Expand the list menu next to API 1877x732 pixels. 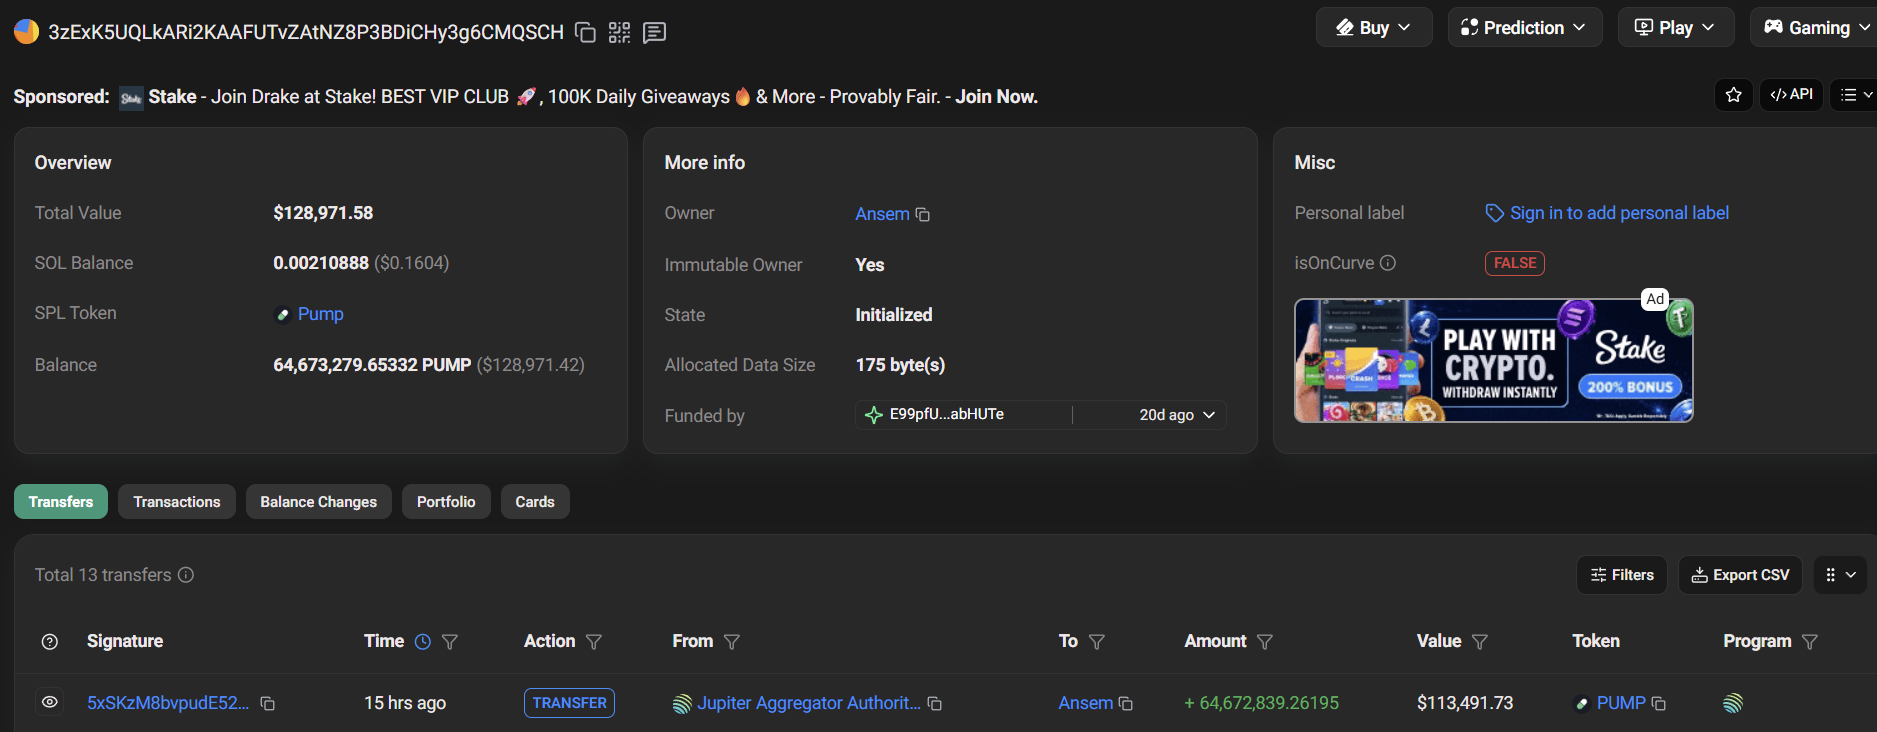click(1855, 95)
